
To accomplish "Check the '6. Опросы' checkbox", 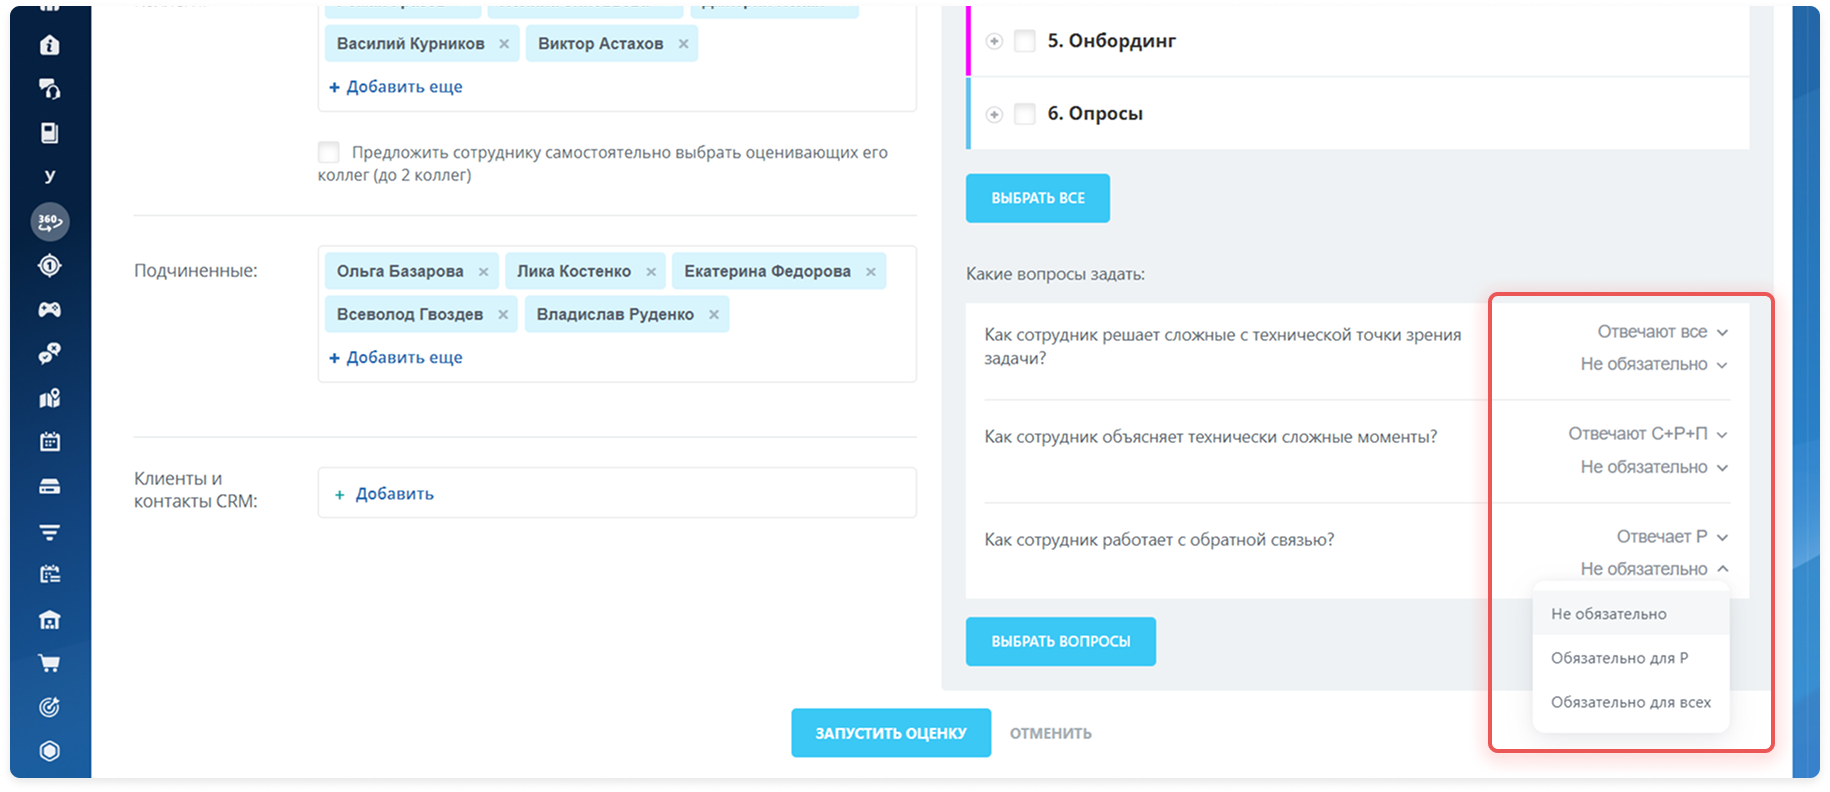I will click(1025, 114).
